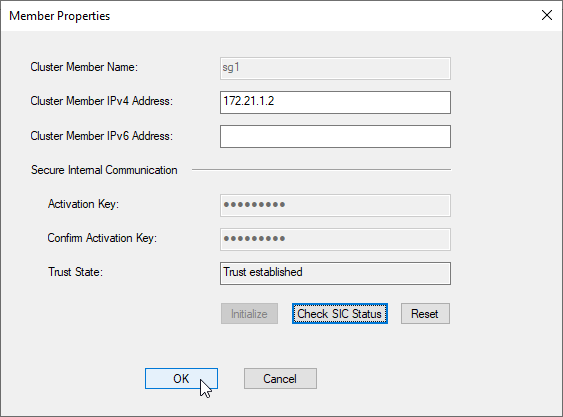This screenshot has height=417, width=563.
Task: Click the Activation Key label text
Action: click(83, 204)
